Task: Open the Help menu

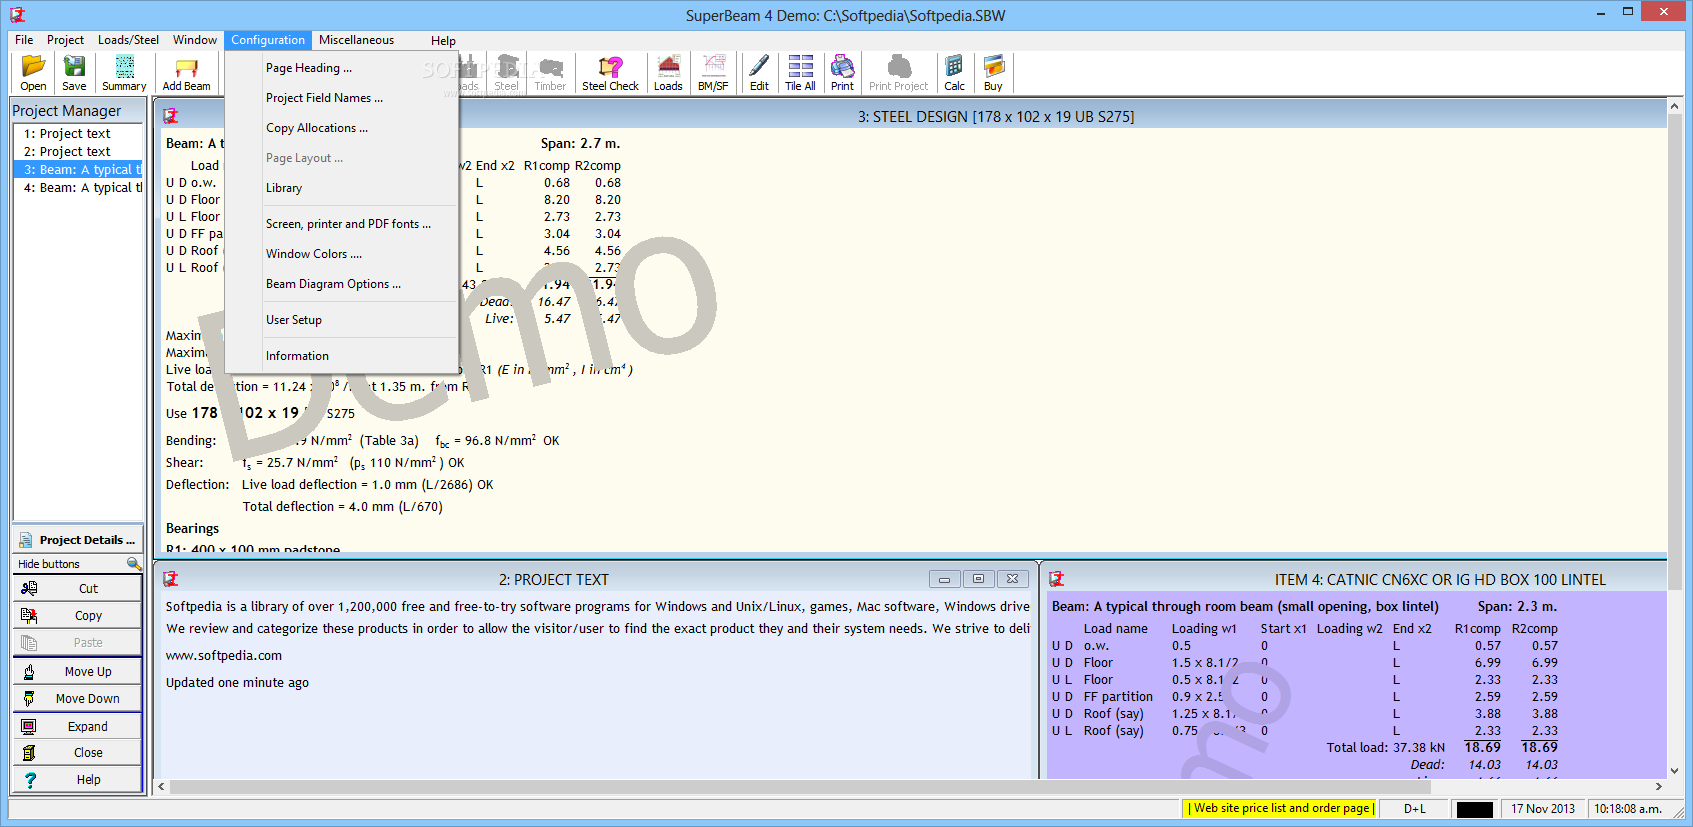Action: tap(443, 40)
